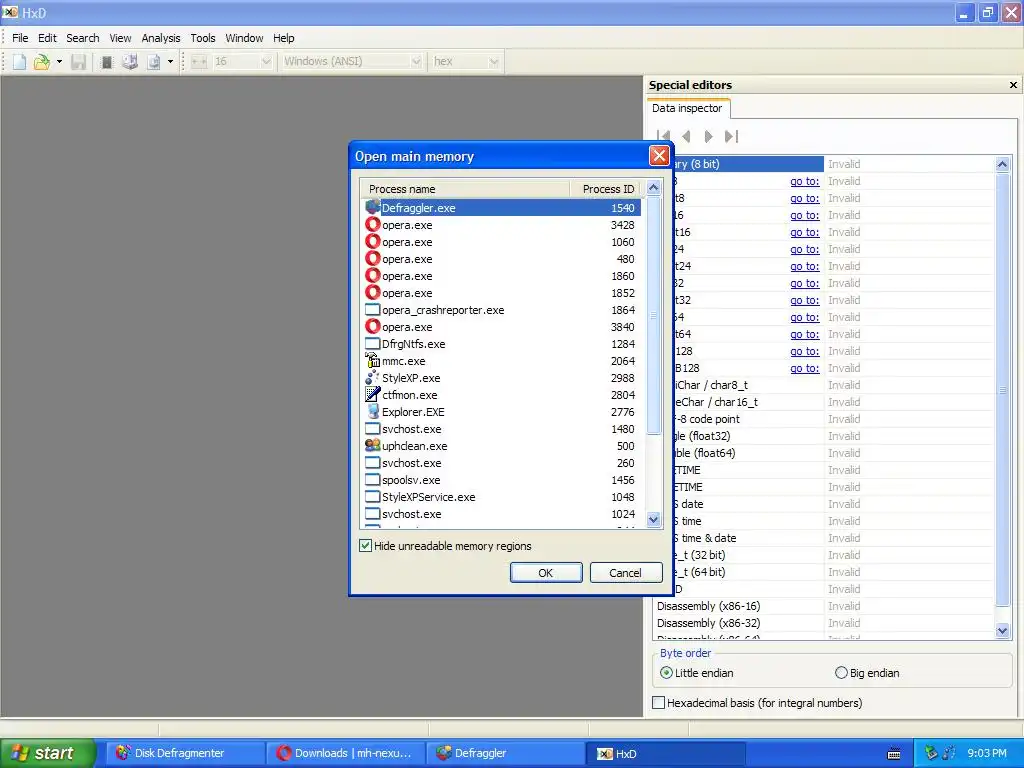This screenshot has width=1024, height=768.
Task: Go to last byte in Data inspector
Action: point(731,136)
